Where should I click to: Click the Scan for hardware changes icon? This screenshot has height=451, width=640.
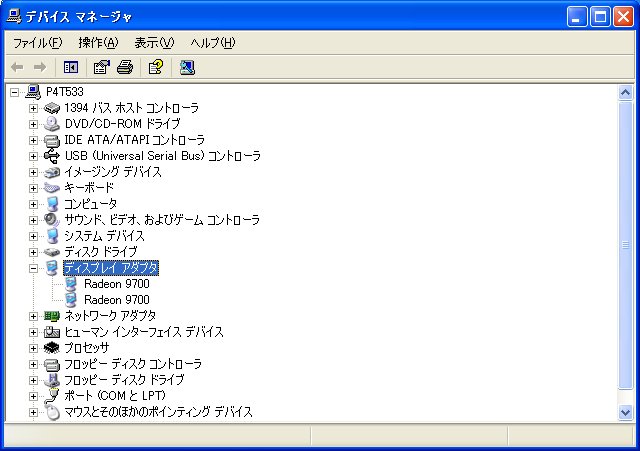pos(187,67)
